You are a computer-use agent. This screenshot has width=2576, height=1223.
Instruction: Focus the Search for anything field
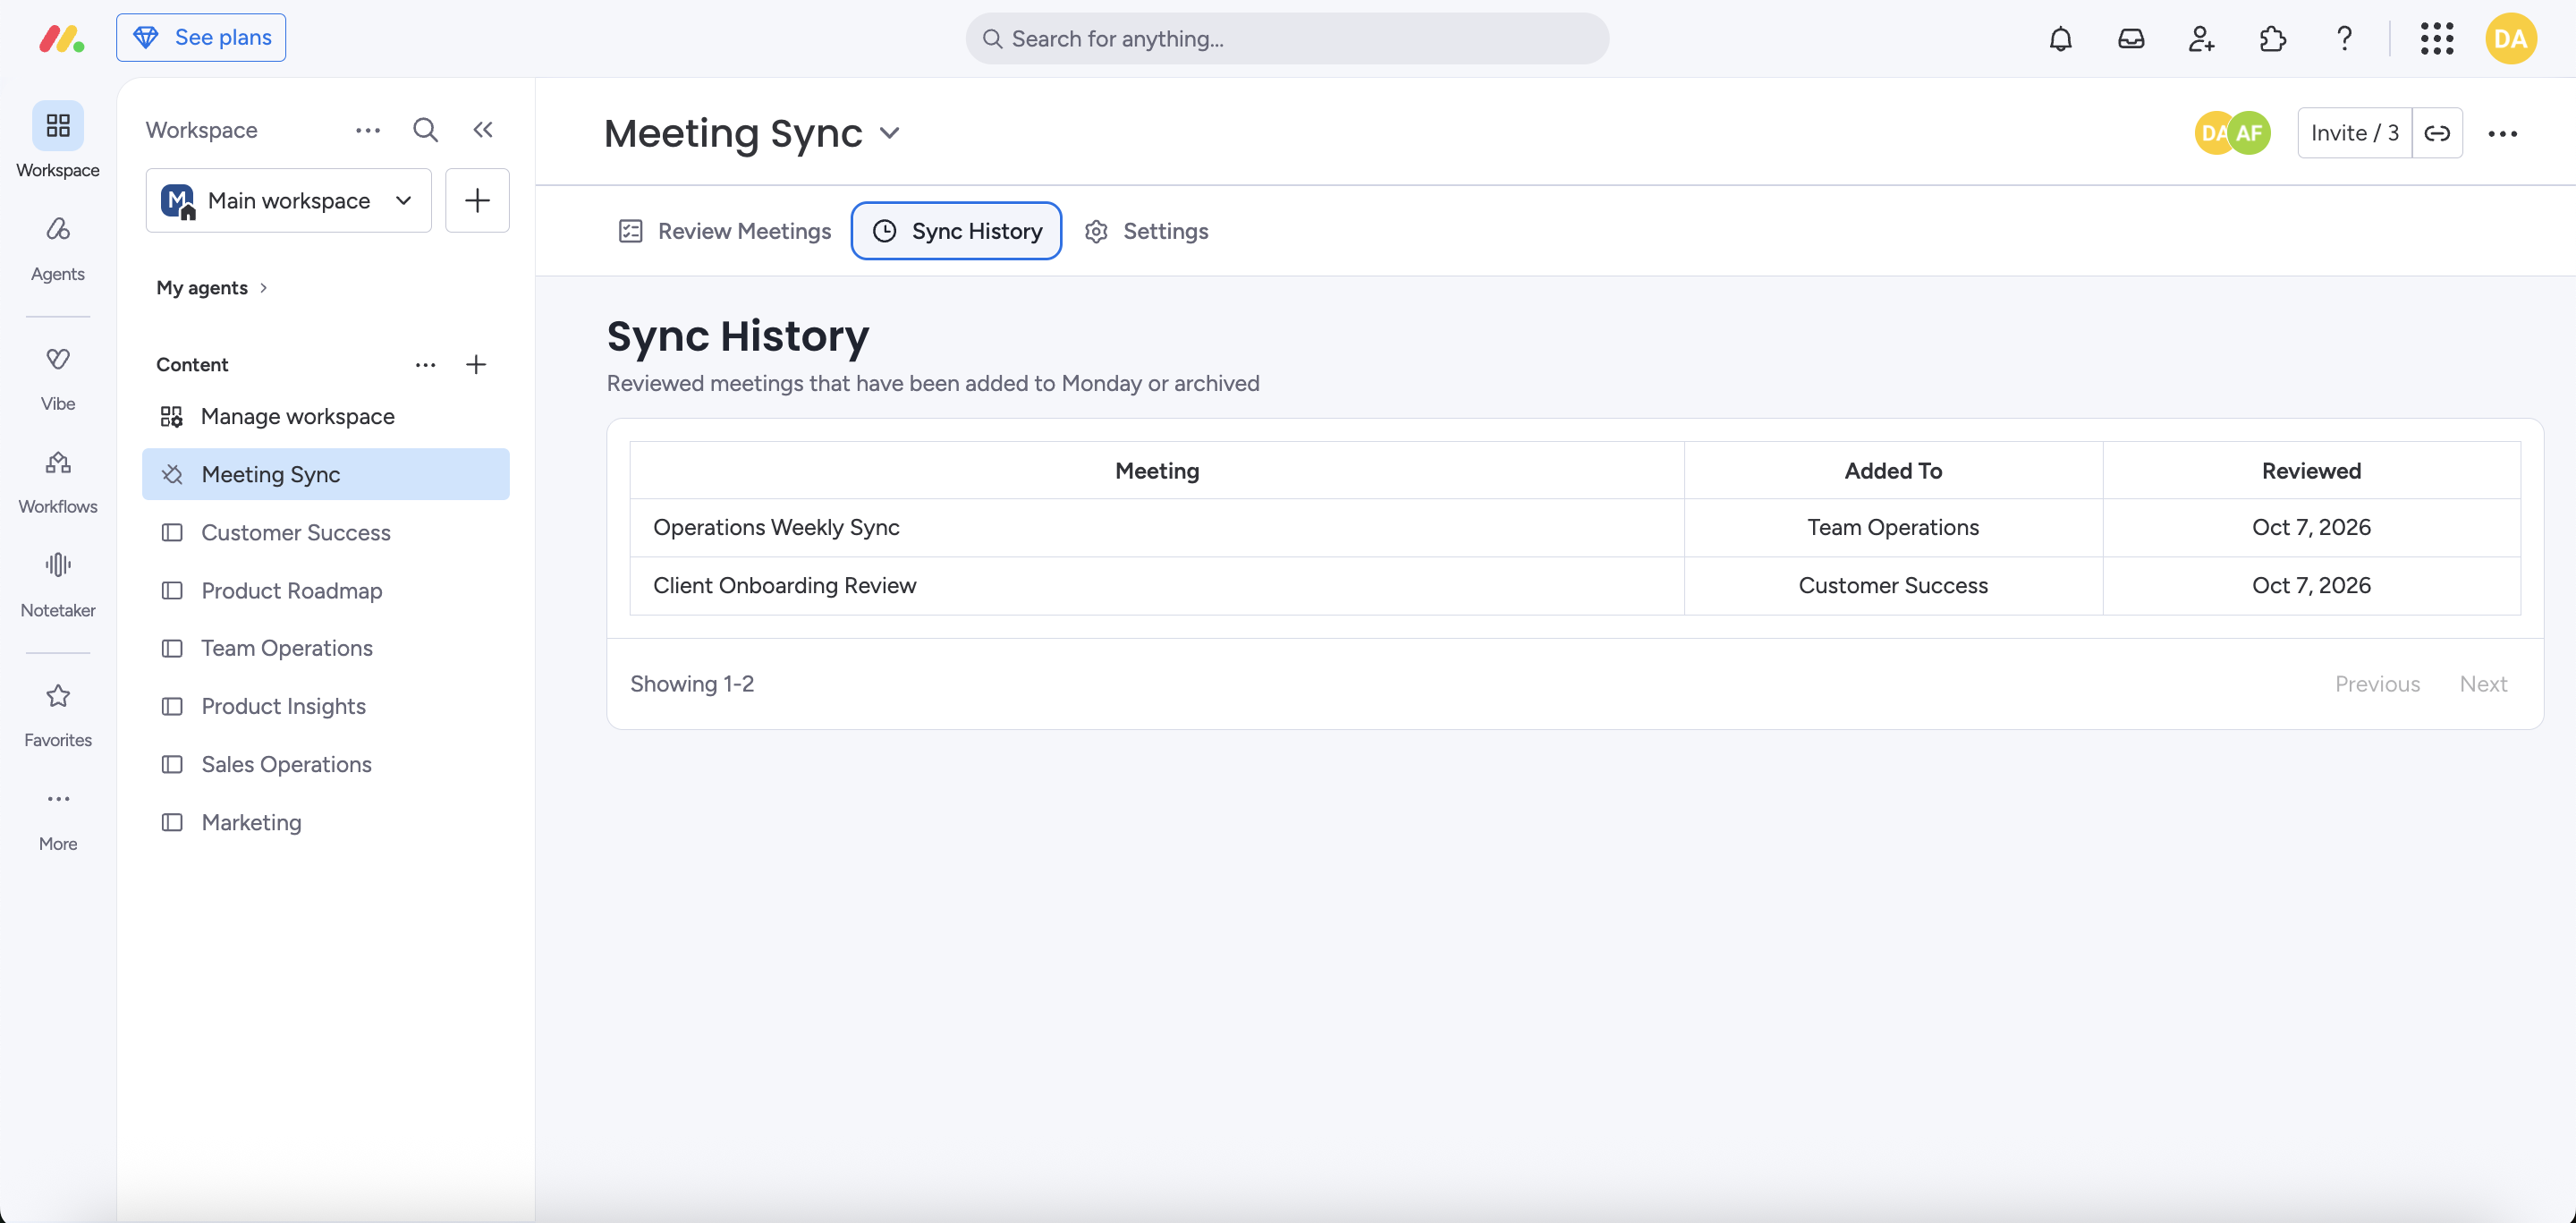pos(1287,39)
